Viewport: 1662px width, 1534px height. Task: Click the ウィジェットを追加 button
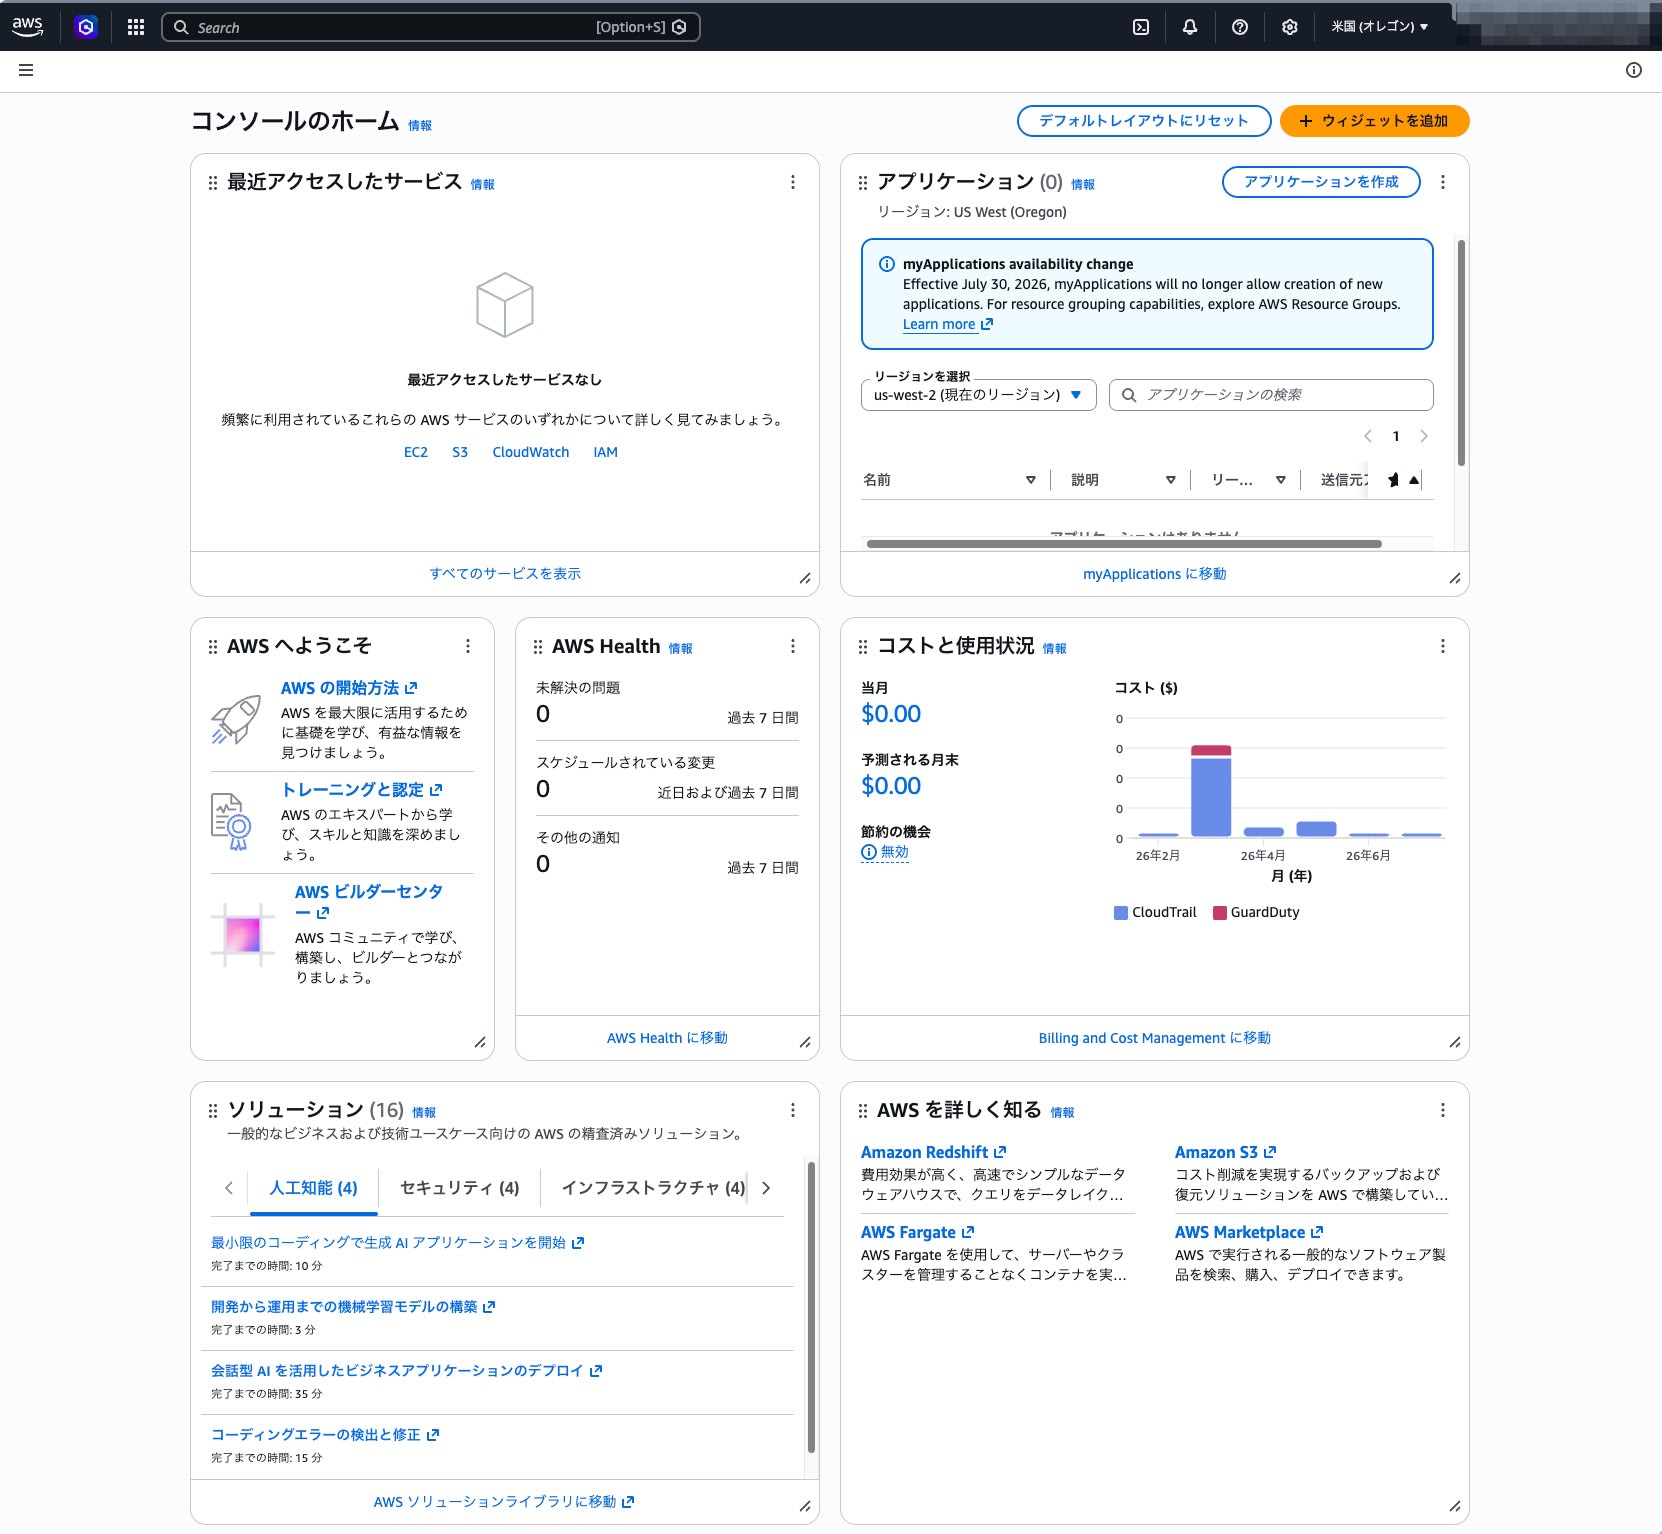pyautogui.click(x=1375, y=121)
